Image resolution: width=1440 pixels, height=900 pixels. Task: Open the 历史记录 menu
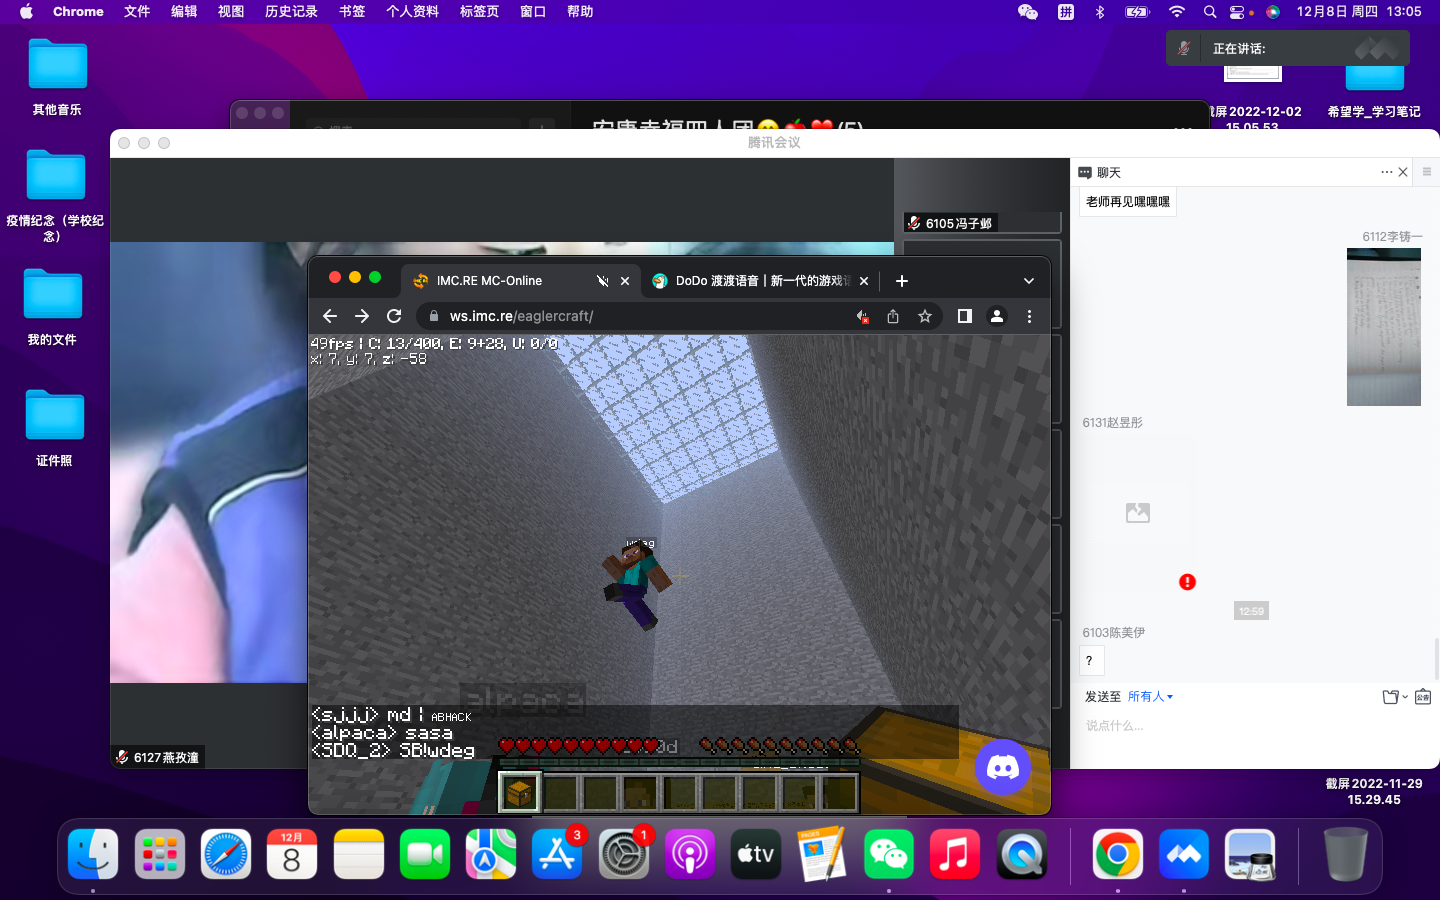click(291, 12)
